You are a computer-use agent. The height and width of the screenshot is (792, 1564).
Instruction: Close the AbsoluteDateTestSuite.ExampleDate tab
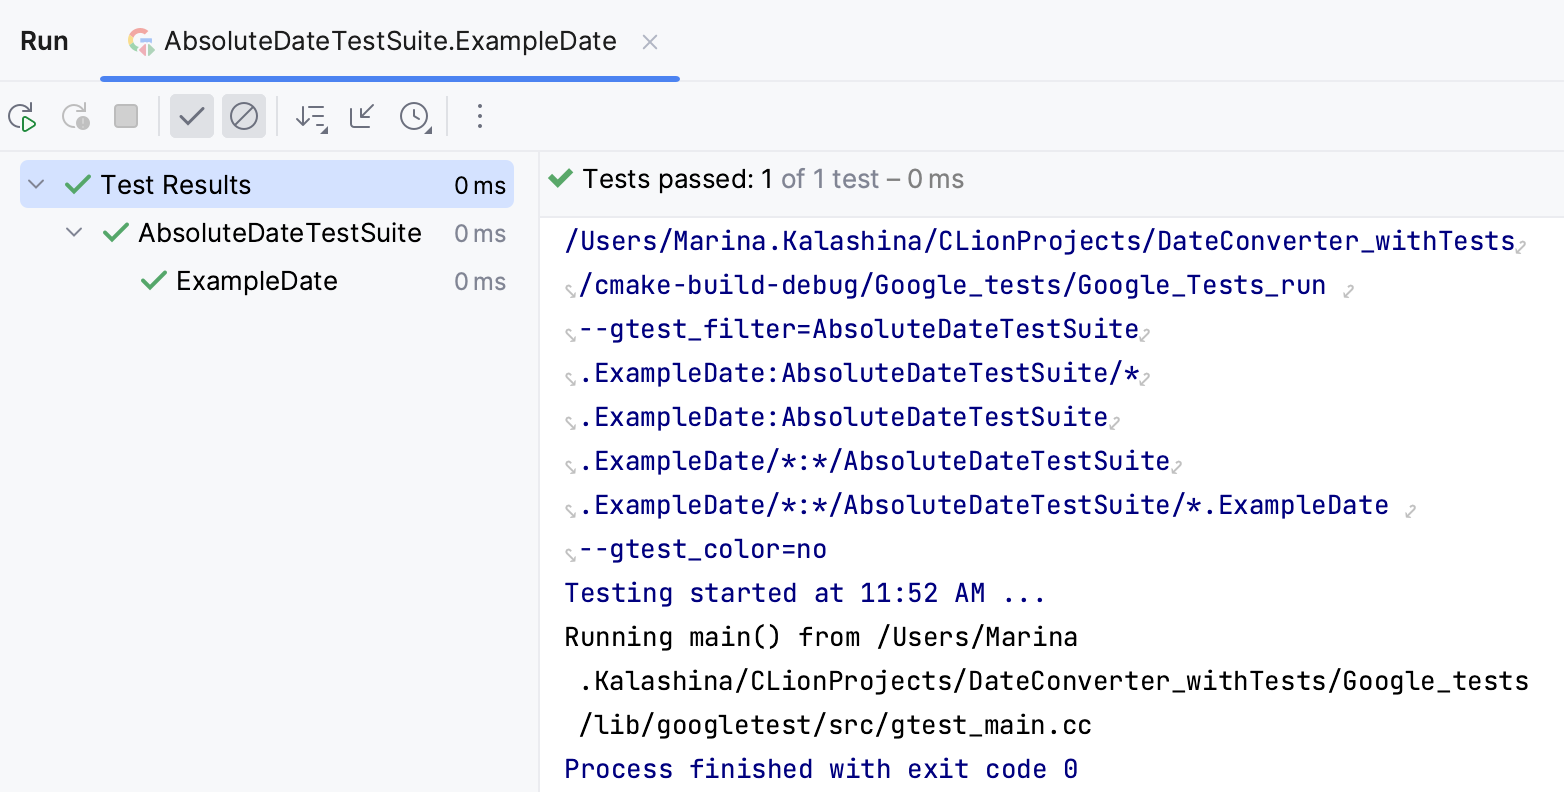click(650, 42)
